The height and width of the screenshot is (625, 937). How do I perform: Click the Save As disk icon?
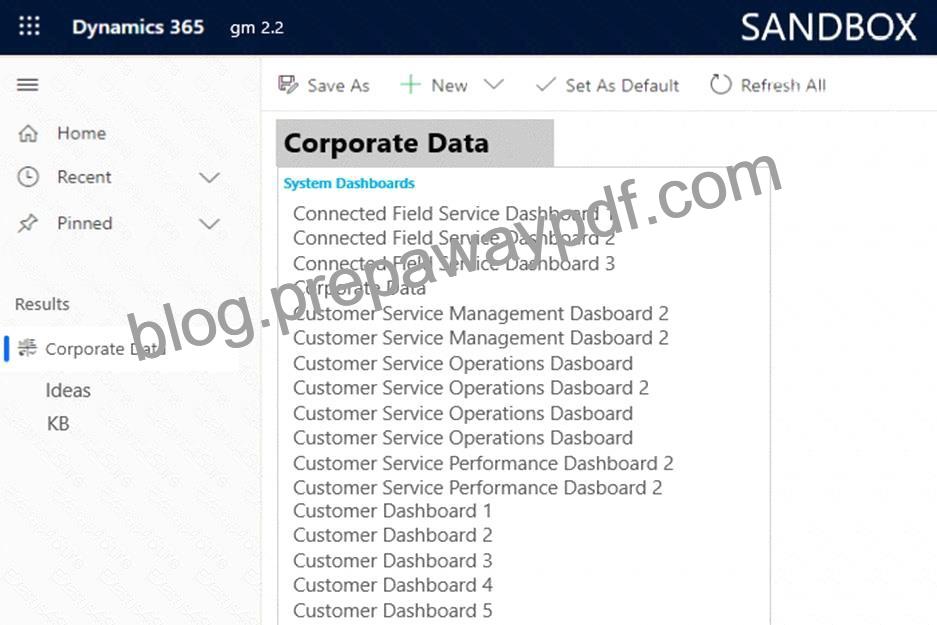click(x=288, y=85)
